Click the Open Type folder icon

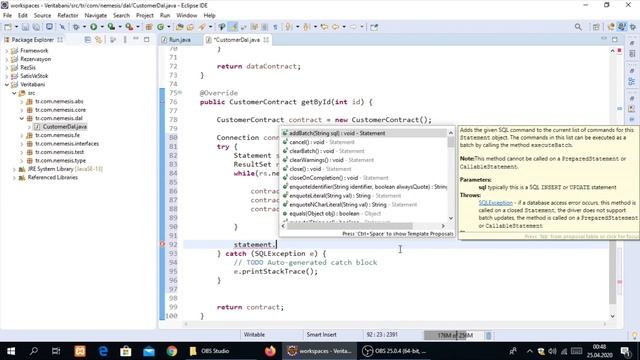[x=180, y=27]
